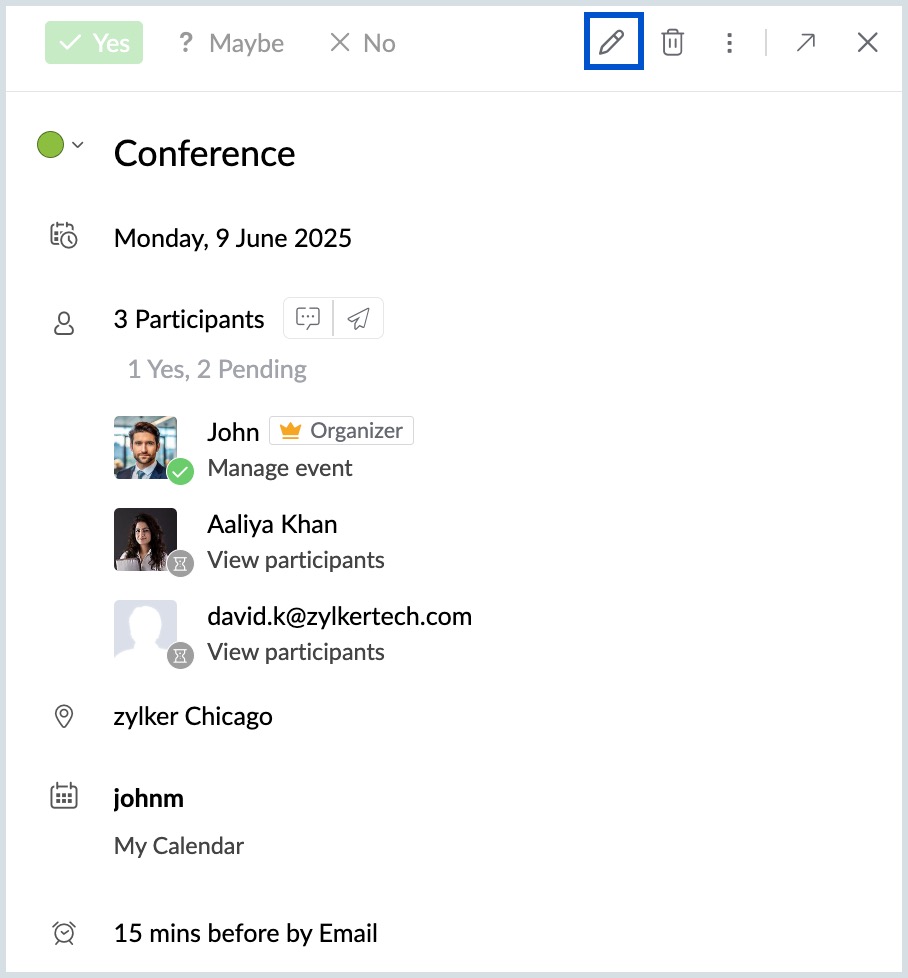Open event in detailed view arrow
Screen dimensions: 908x978
click(x=805, y=42)
